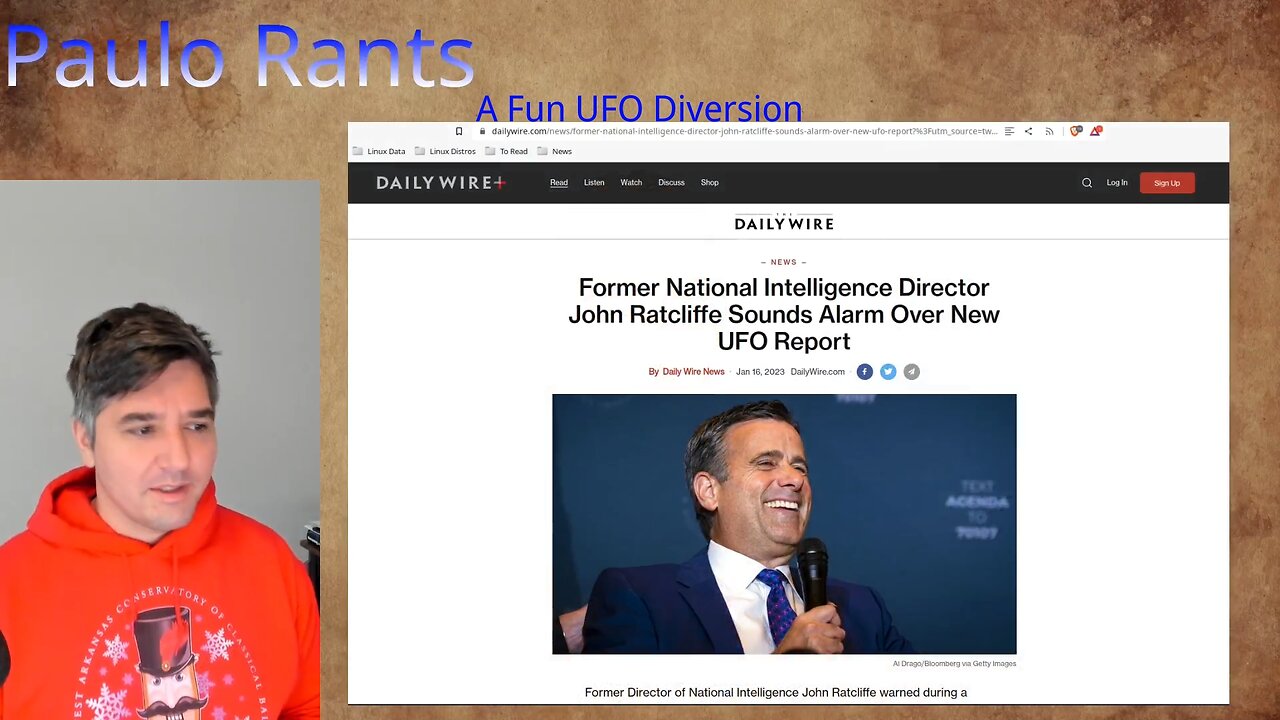Click the Daily Wire News author link

tap(693, 372)
